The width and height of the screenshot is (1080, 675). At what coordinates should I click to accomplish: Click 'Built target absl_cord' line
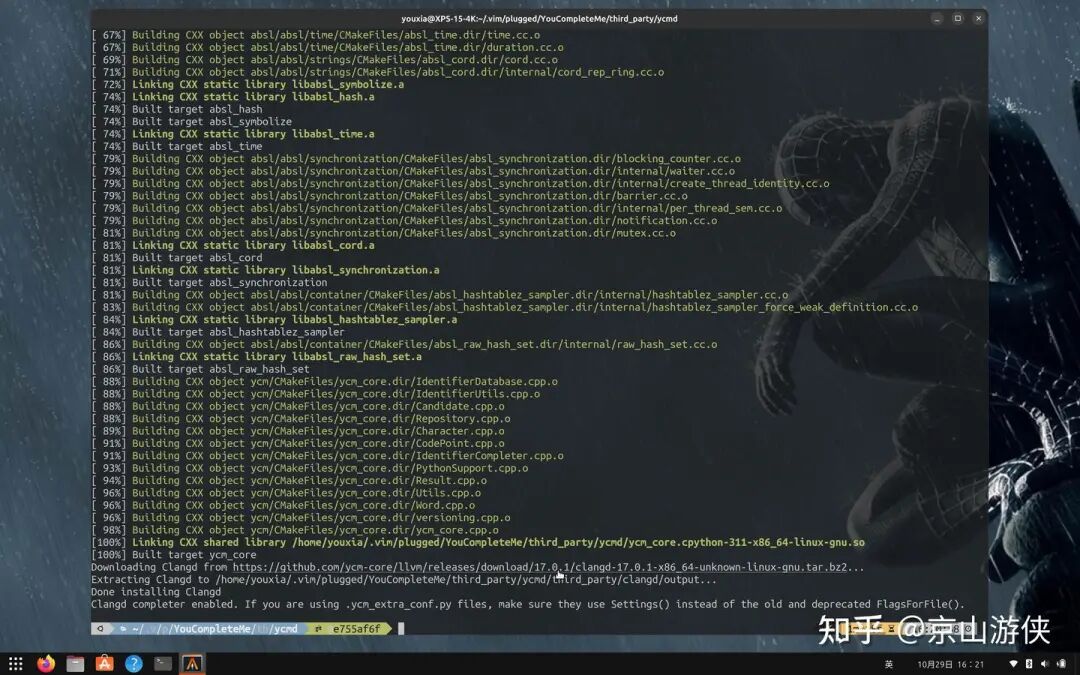point(177,258)
